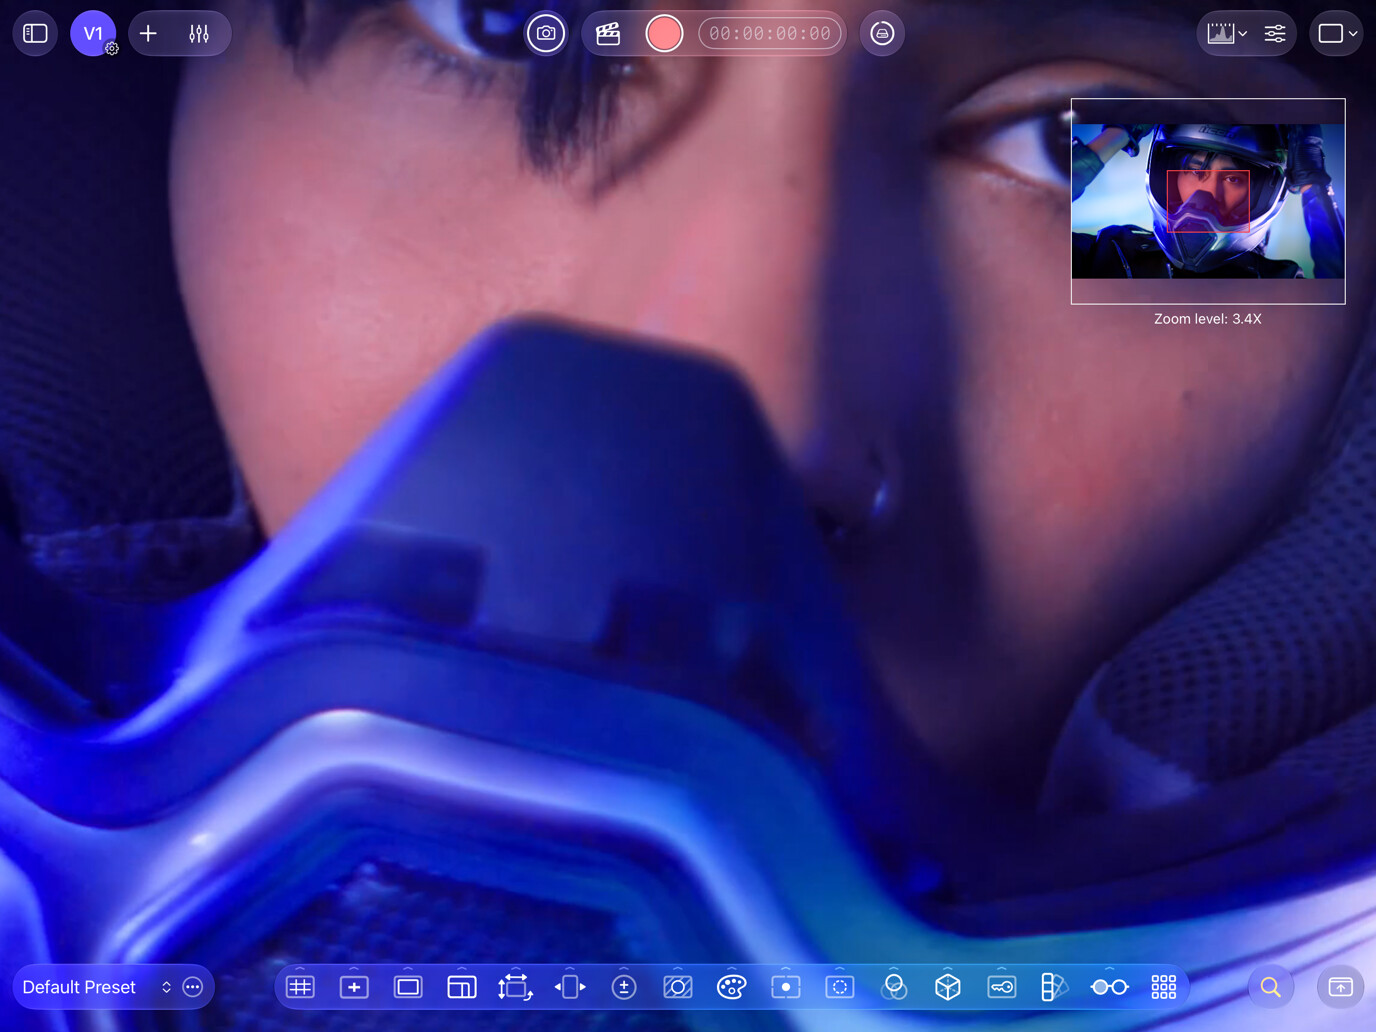Open the 3D LUT cube tool

[948, 987]
